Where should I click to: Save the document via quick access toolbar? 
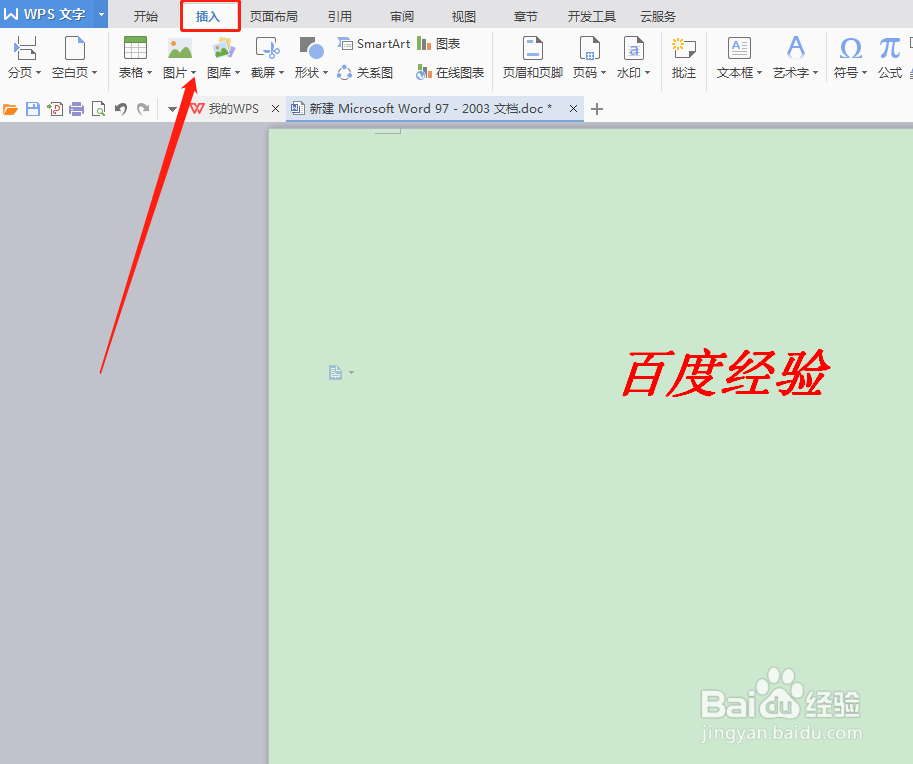33,108
